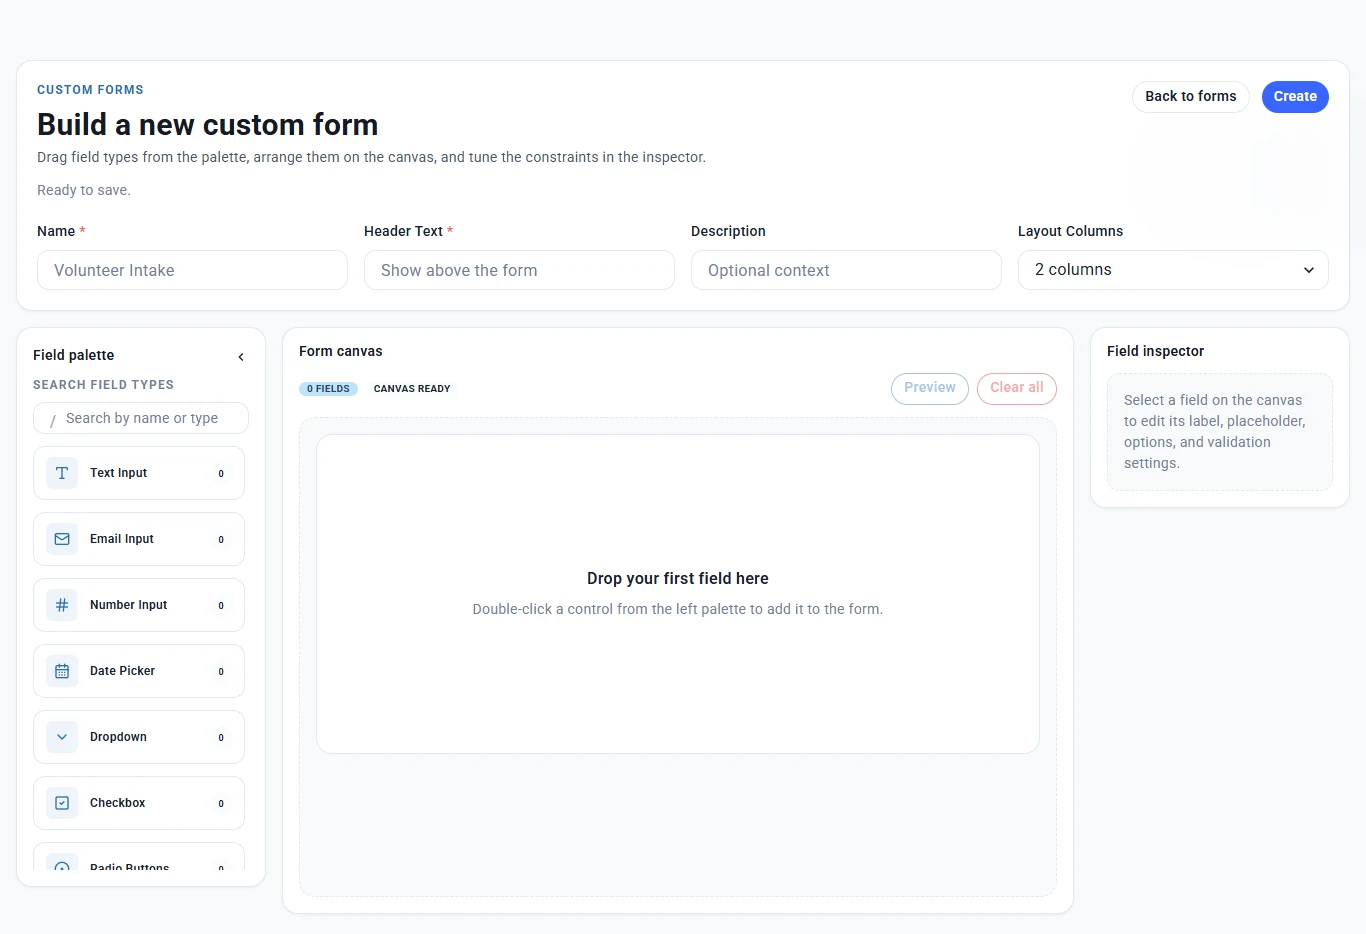Click the Form canvas heading
Viewport: 1366px width, 934px height.
[341, 351]
